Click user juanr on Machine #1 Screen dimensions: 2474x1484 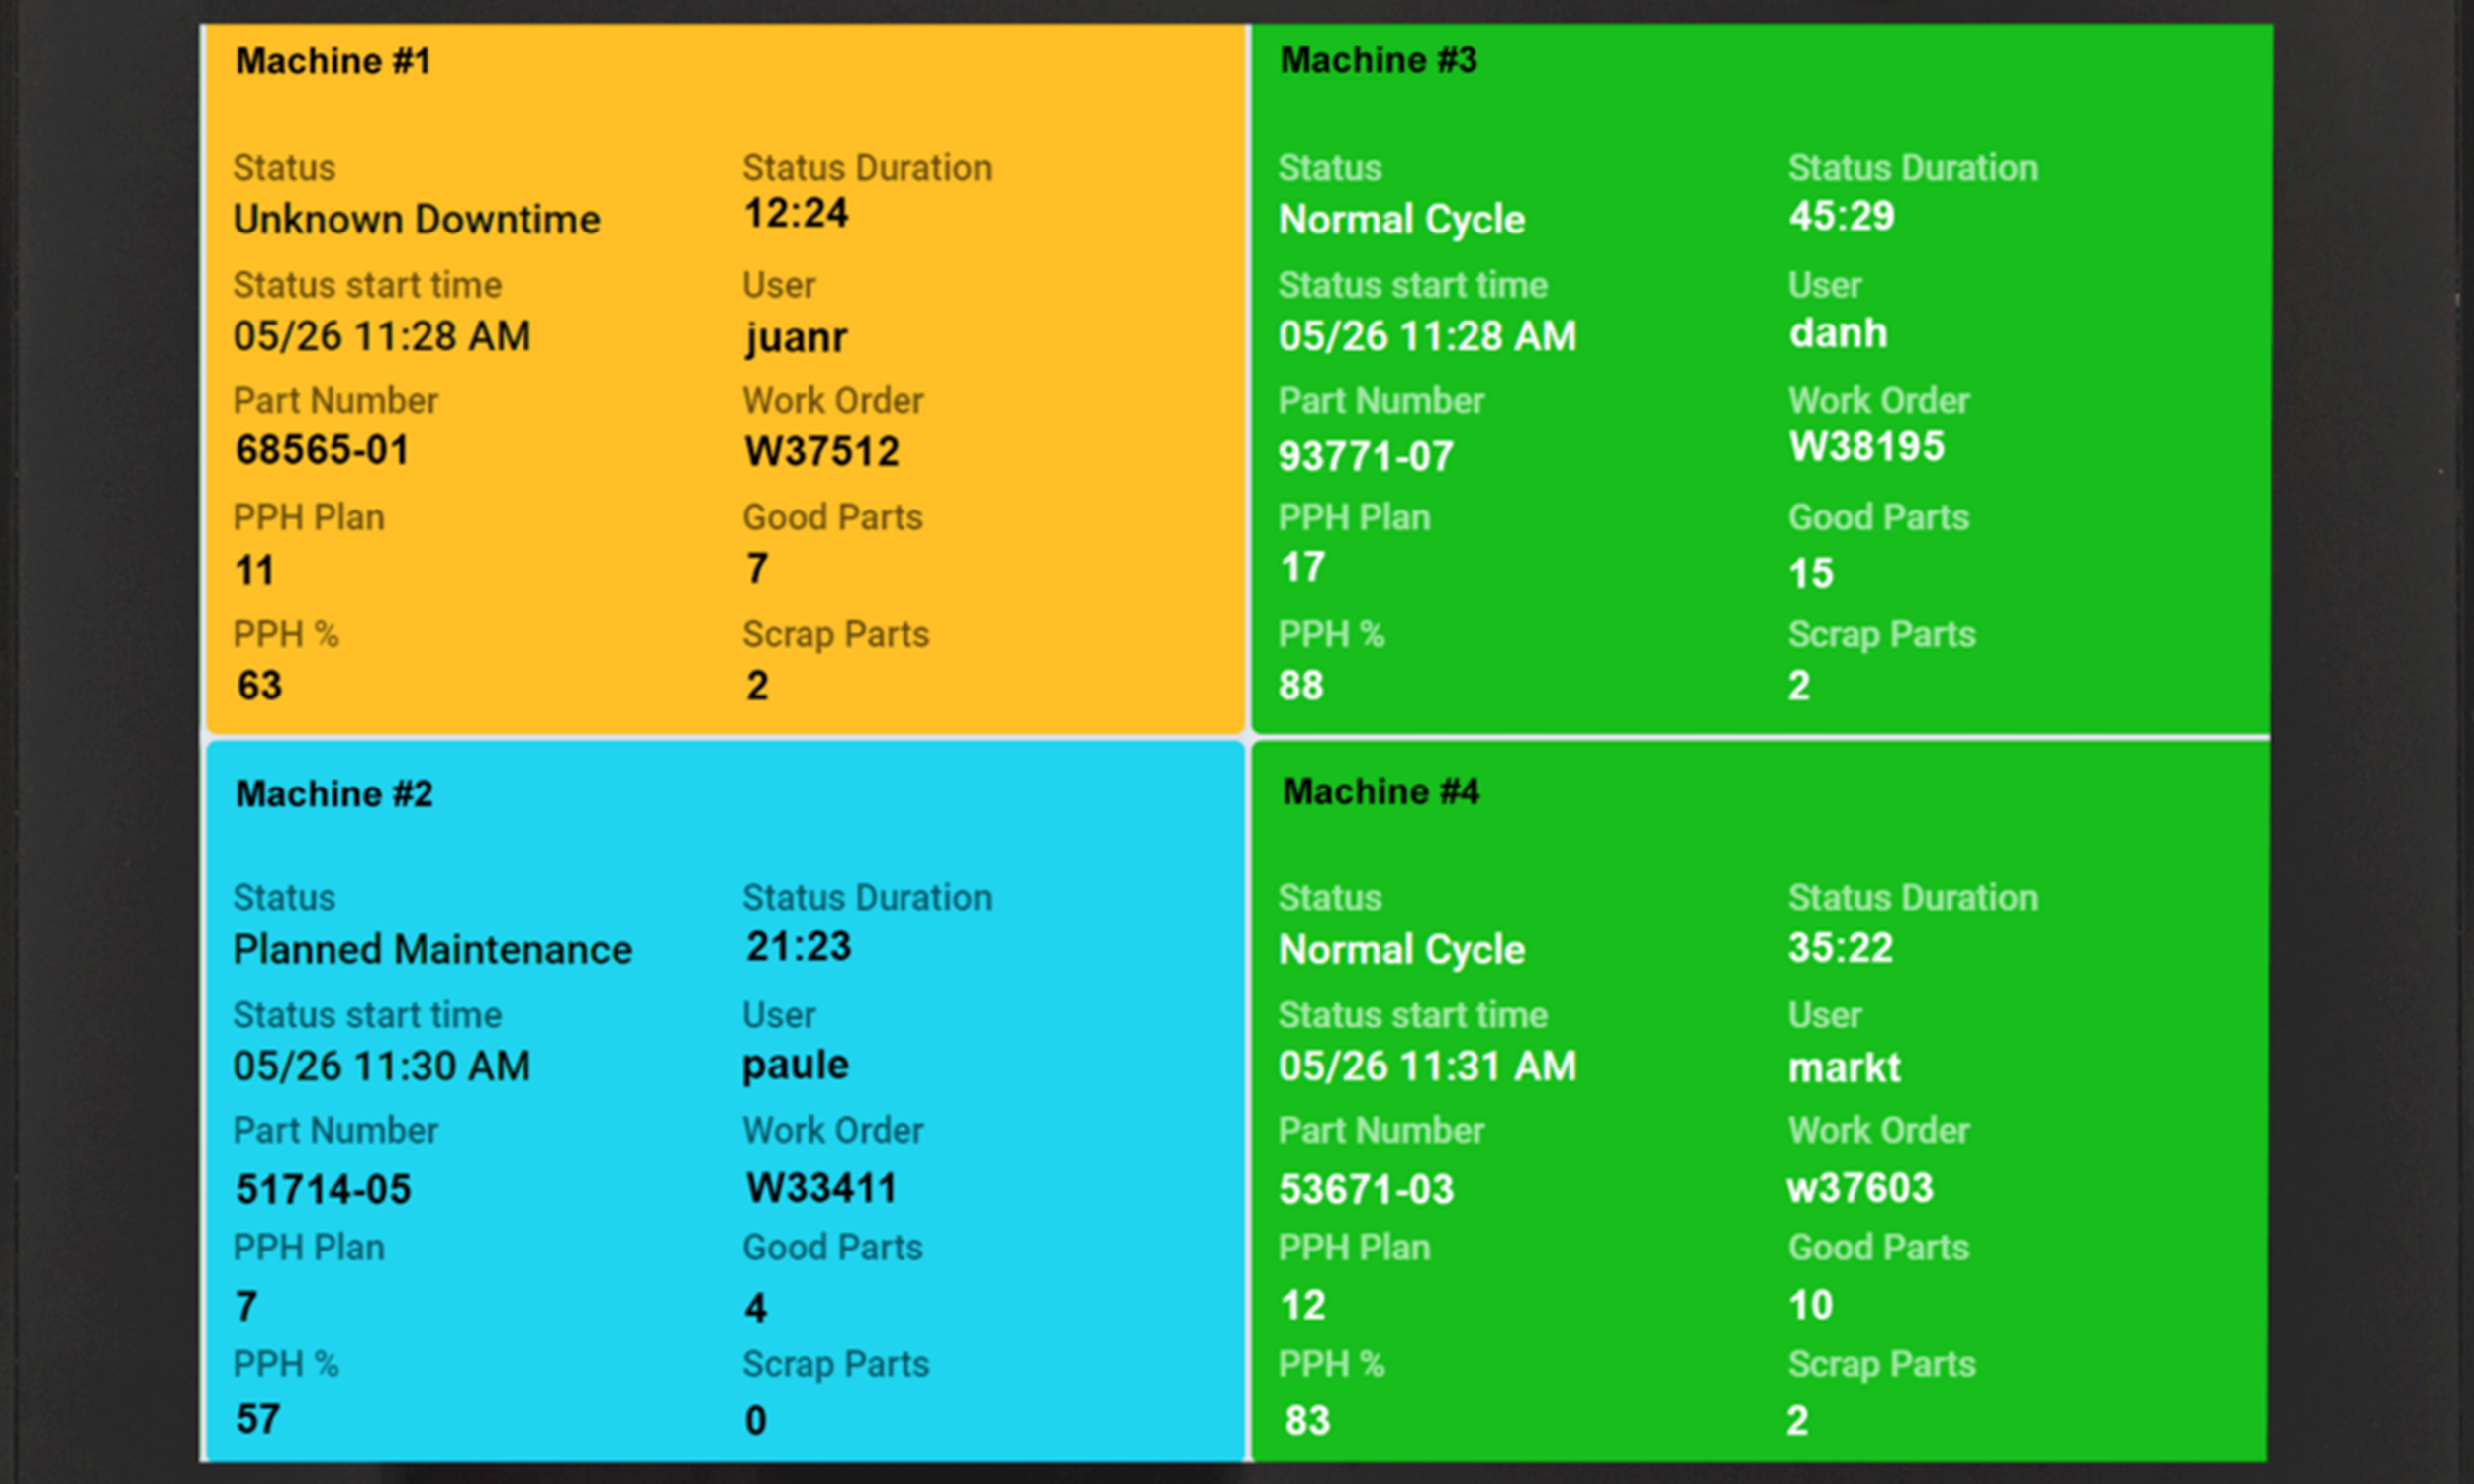click(795, 337)
